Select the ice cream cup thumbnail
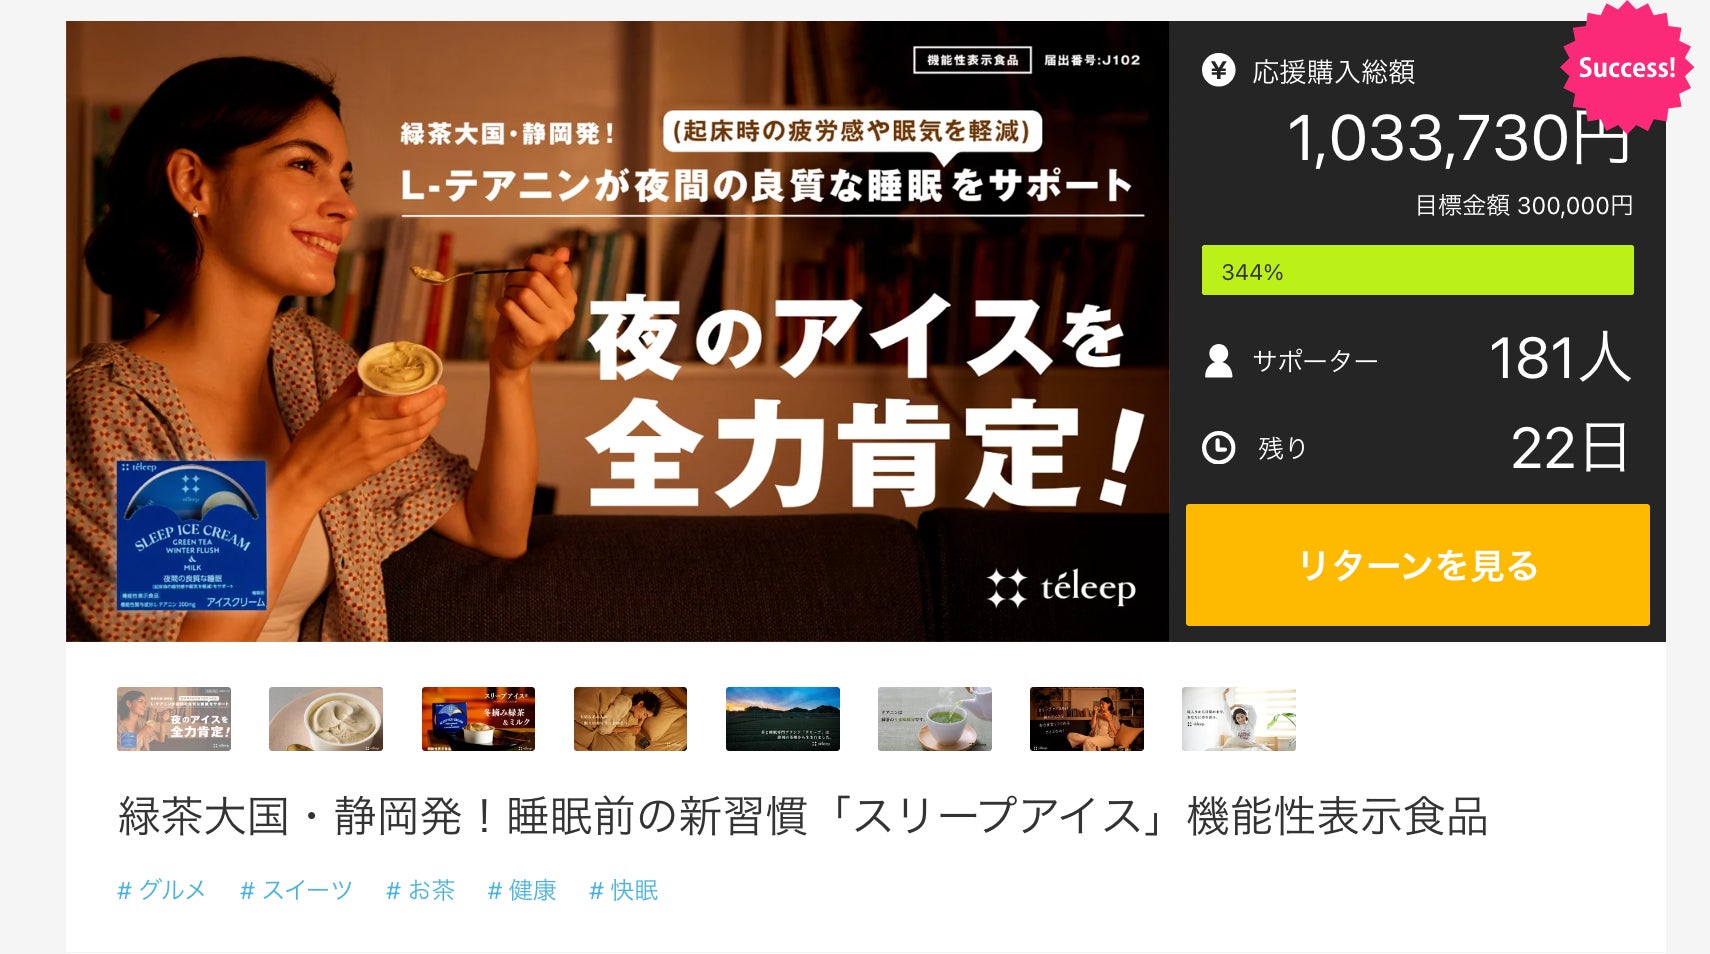This screenshot has height=954, width=1710. pos(326,718)
